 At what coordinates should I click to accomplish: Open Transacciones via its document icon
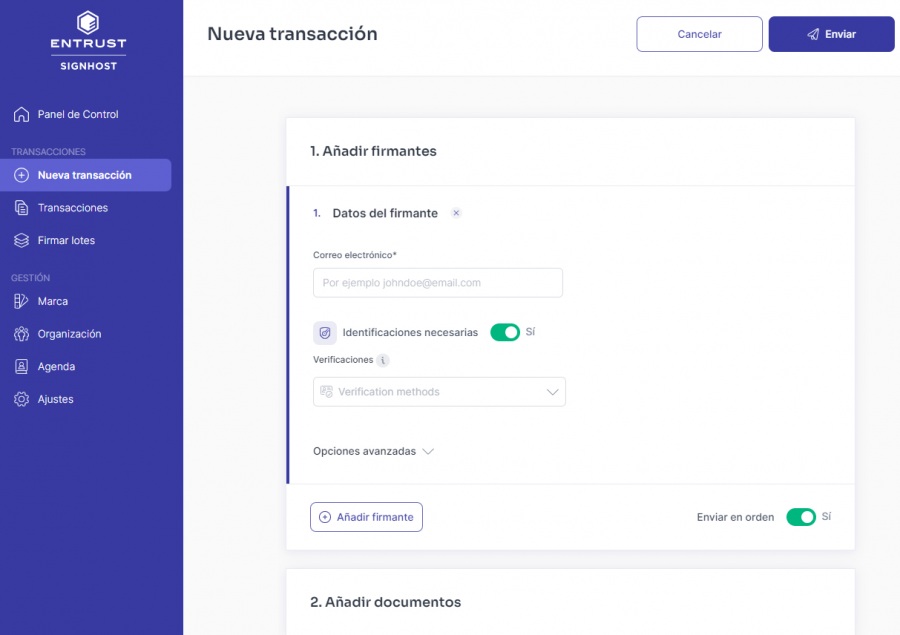20,207
